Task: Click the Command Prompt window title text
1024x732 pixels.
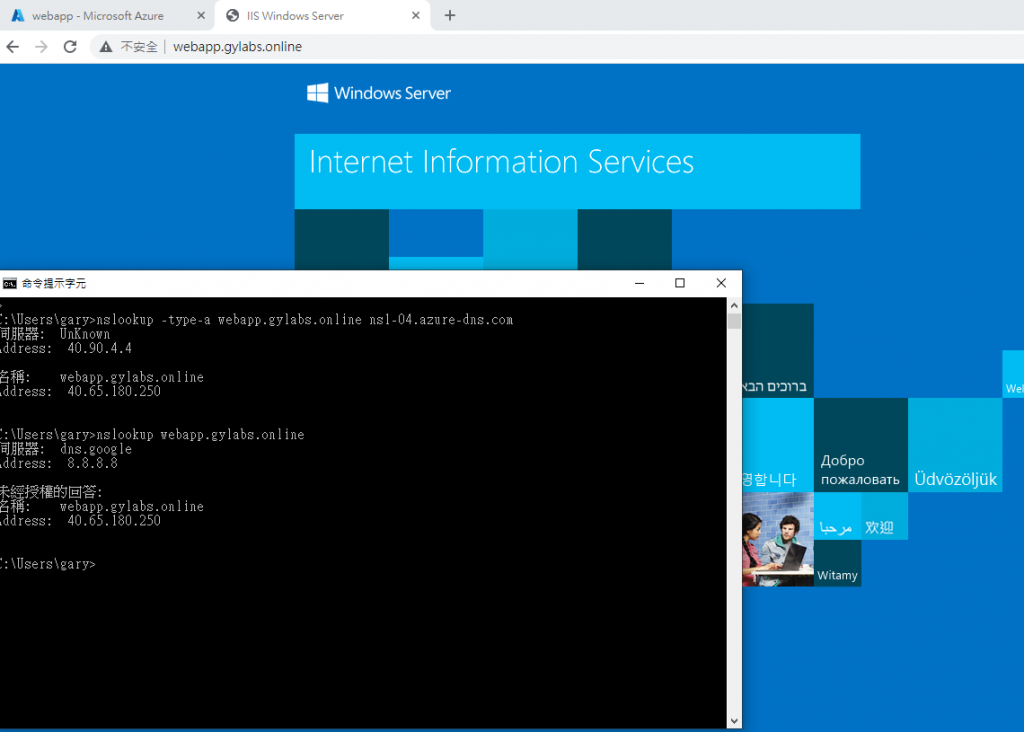Action: (54, 283)
